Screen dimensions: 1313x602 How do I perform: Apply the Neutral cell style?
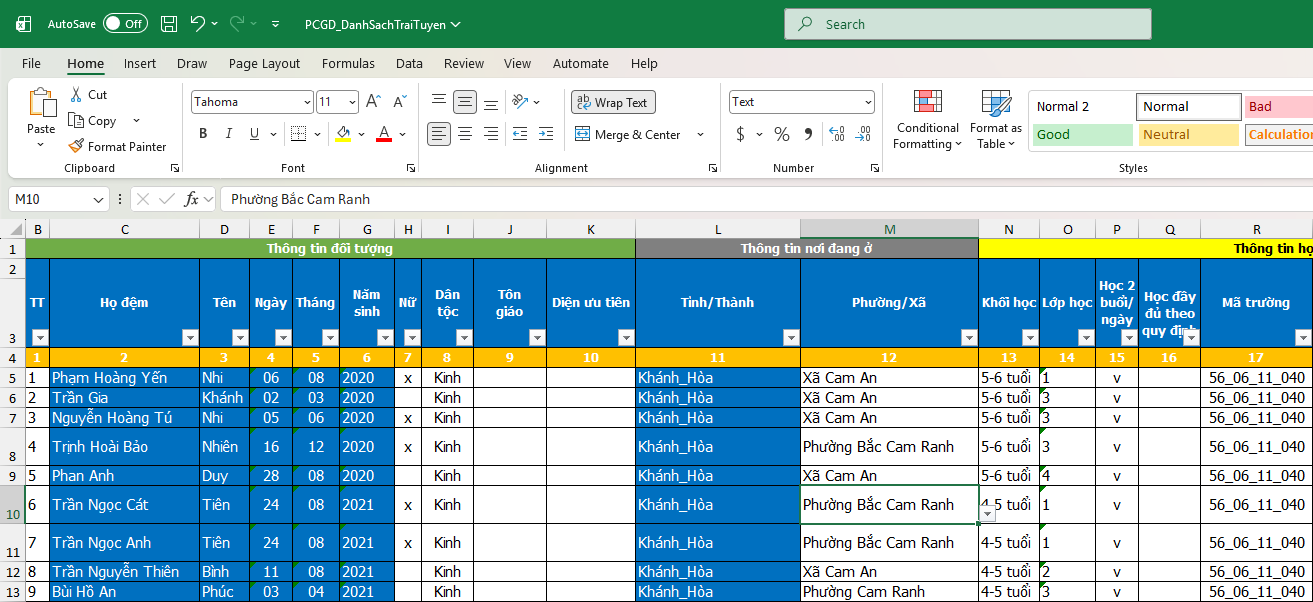pos(1188,134)
